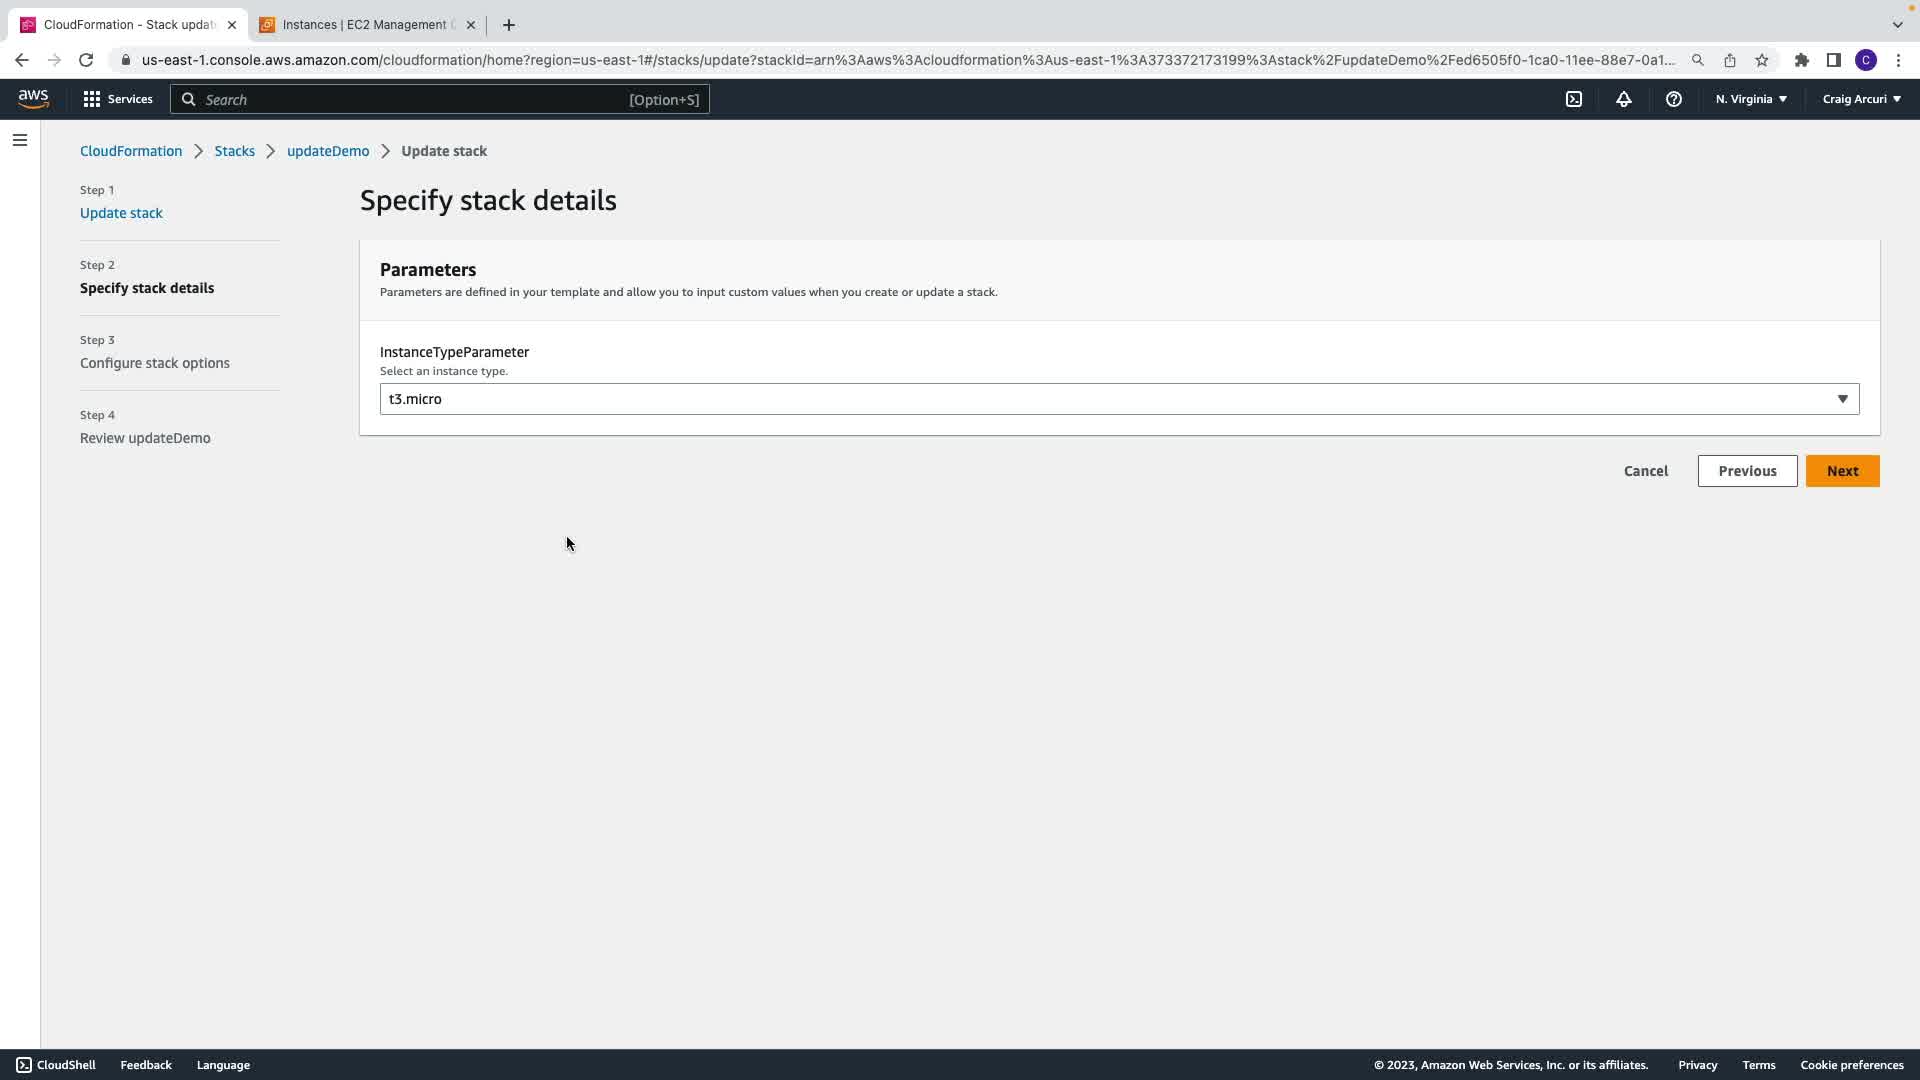
Task: Open CloudShell from the footer bar
Action: [x=56, y=1065]
